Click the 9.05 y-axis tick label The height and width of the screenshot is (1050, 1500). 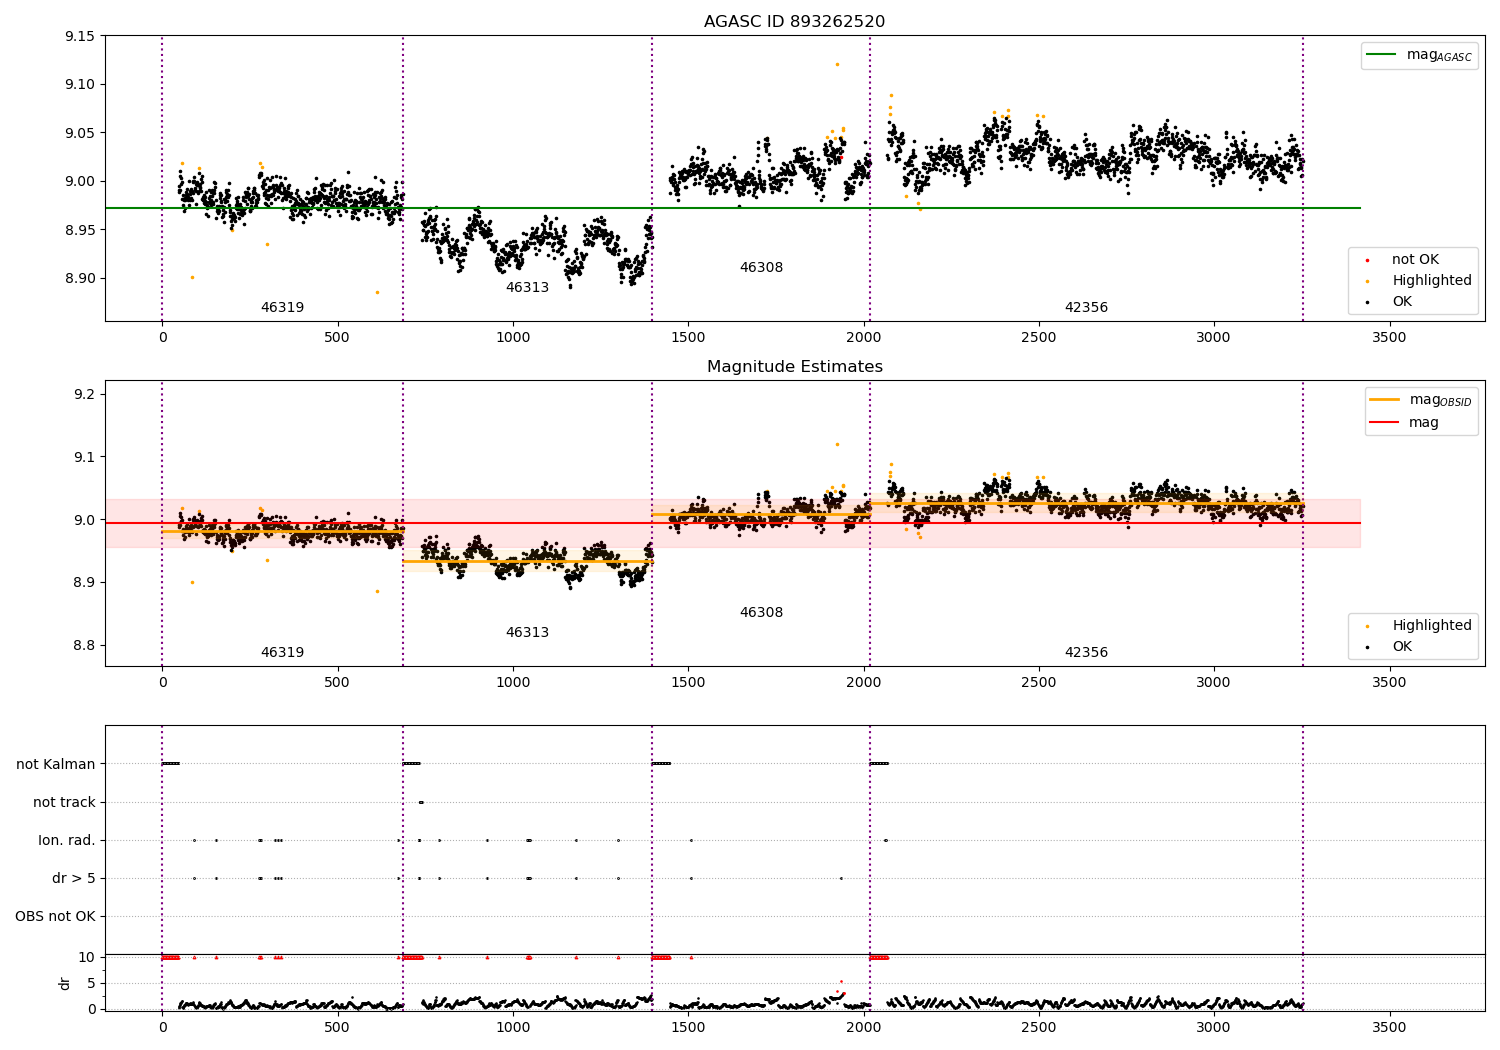coord(80,133)
